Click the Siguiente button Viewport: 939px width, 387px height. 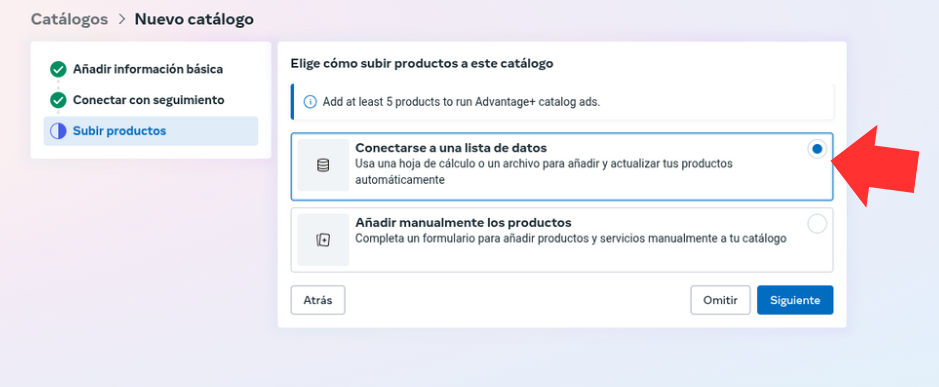pyautogui.click(x=795, y=300)
